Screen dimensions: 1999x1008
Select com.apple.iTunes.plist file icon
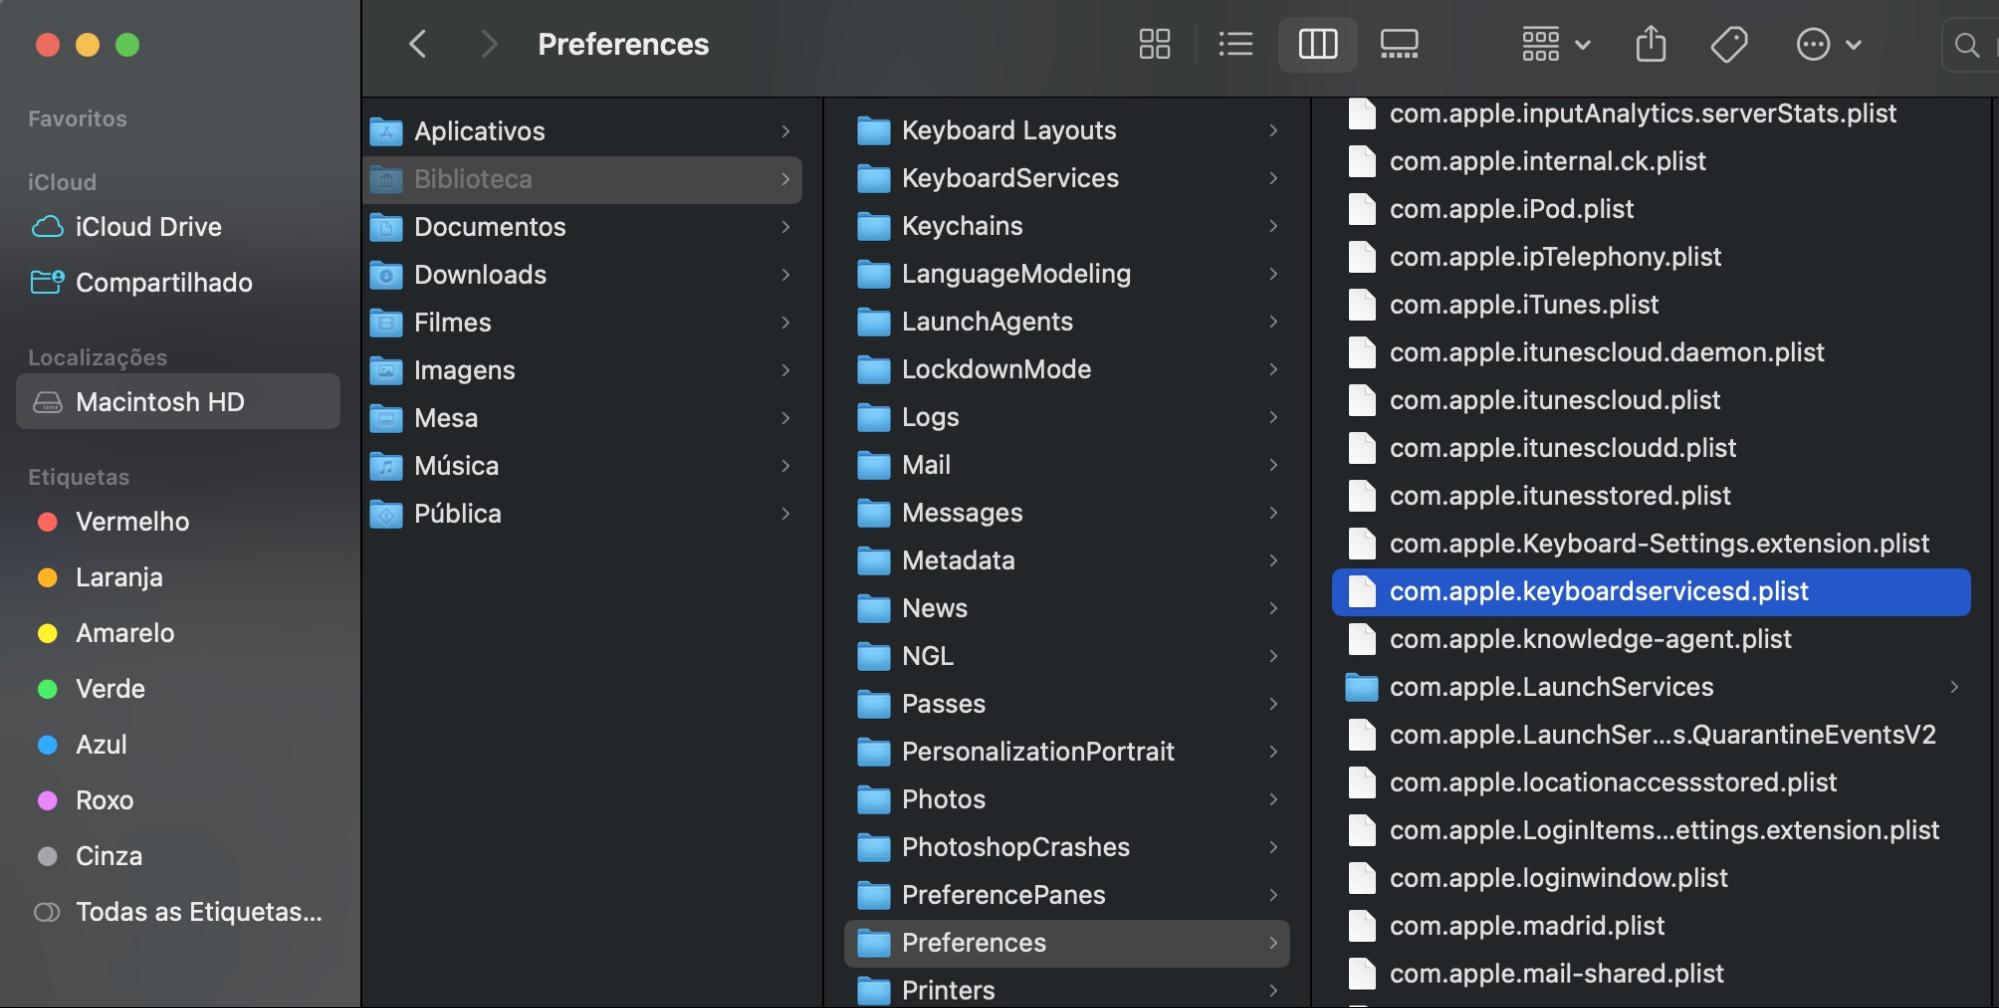(x=1361, y=305)
